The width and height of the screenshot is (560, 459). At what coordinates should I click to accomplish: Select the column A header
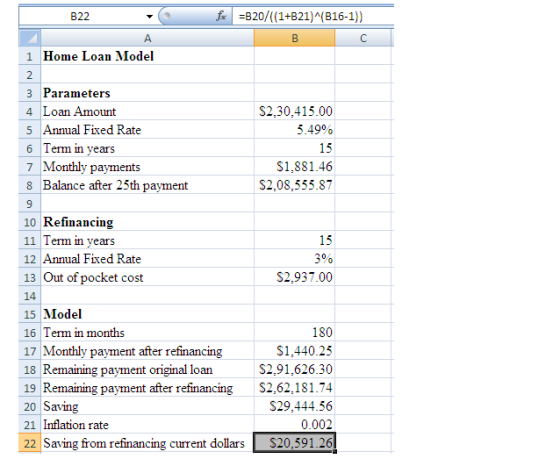coord(148,38)
